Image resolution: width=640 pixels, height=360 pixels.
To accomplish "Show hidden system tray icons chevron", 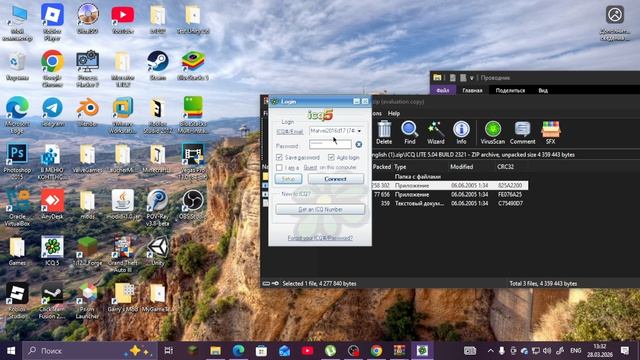I will click(x=491, y=351).
